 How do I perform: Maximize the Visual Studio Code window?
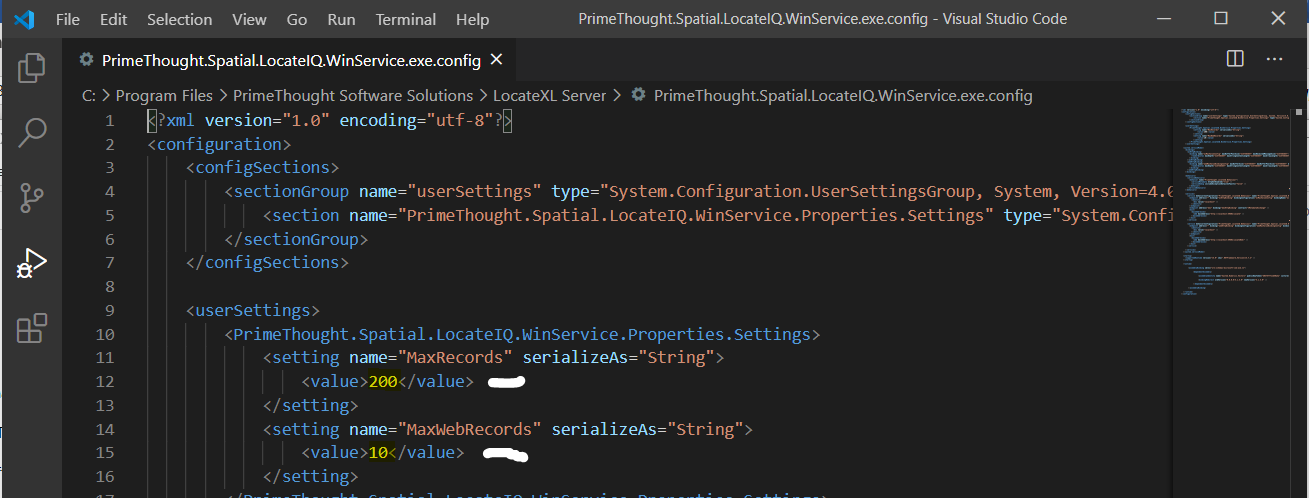[x=1221, y=19]
